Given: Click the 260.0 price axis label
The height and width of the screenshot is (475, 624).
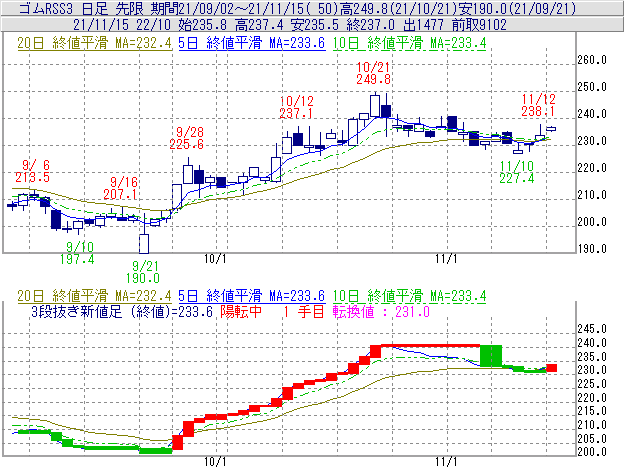Looking at the screenshot, I should [x=592, y=60].
